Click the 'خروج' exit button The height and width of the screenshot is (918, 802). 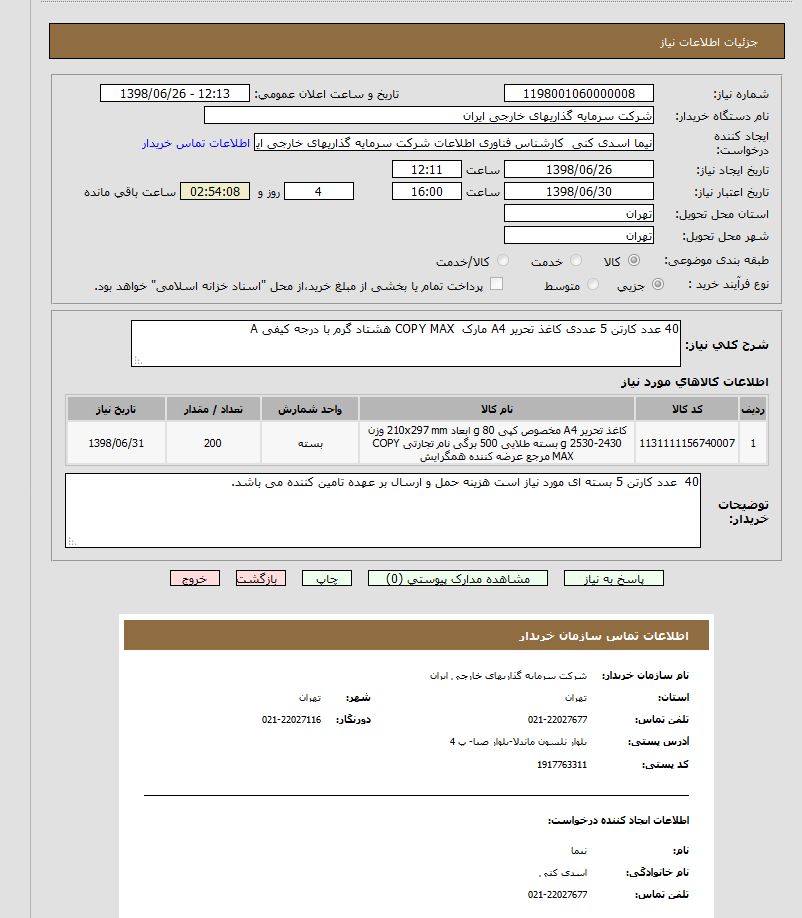[x=195, y=579]
